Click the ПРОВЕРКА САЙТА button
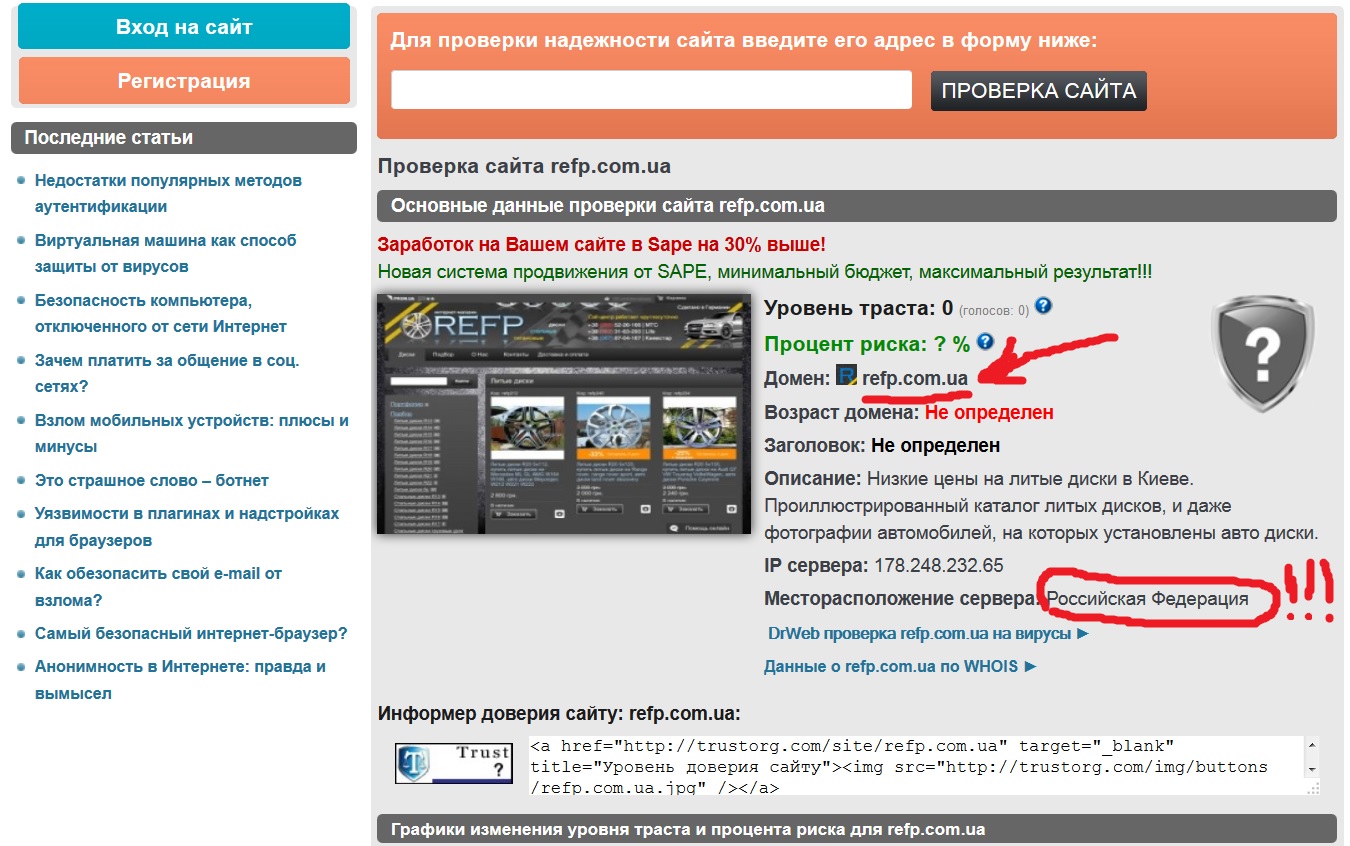 (x=1038, y=91)
